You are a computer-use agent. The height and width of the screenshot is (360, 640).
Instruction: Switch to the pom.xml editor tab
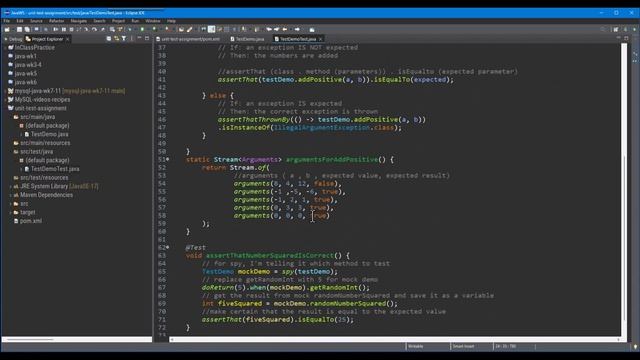[188, 39]
